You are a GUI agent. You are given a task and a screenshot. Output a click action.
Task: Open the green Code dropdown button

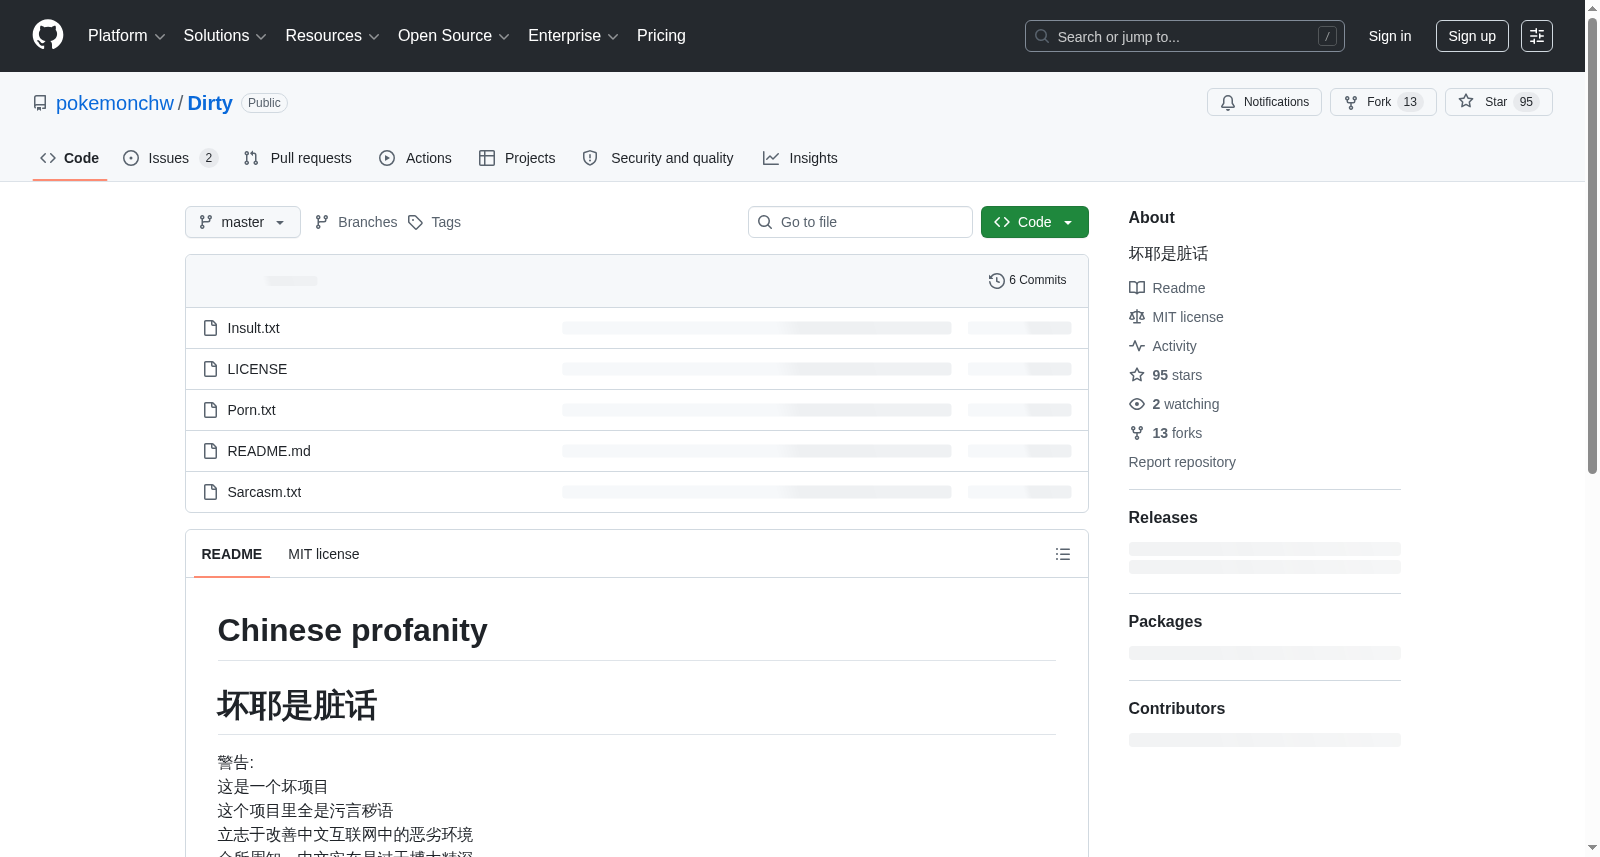[x=1035, y=222]
